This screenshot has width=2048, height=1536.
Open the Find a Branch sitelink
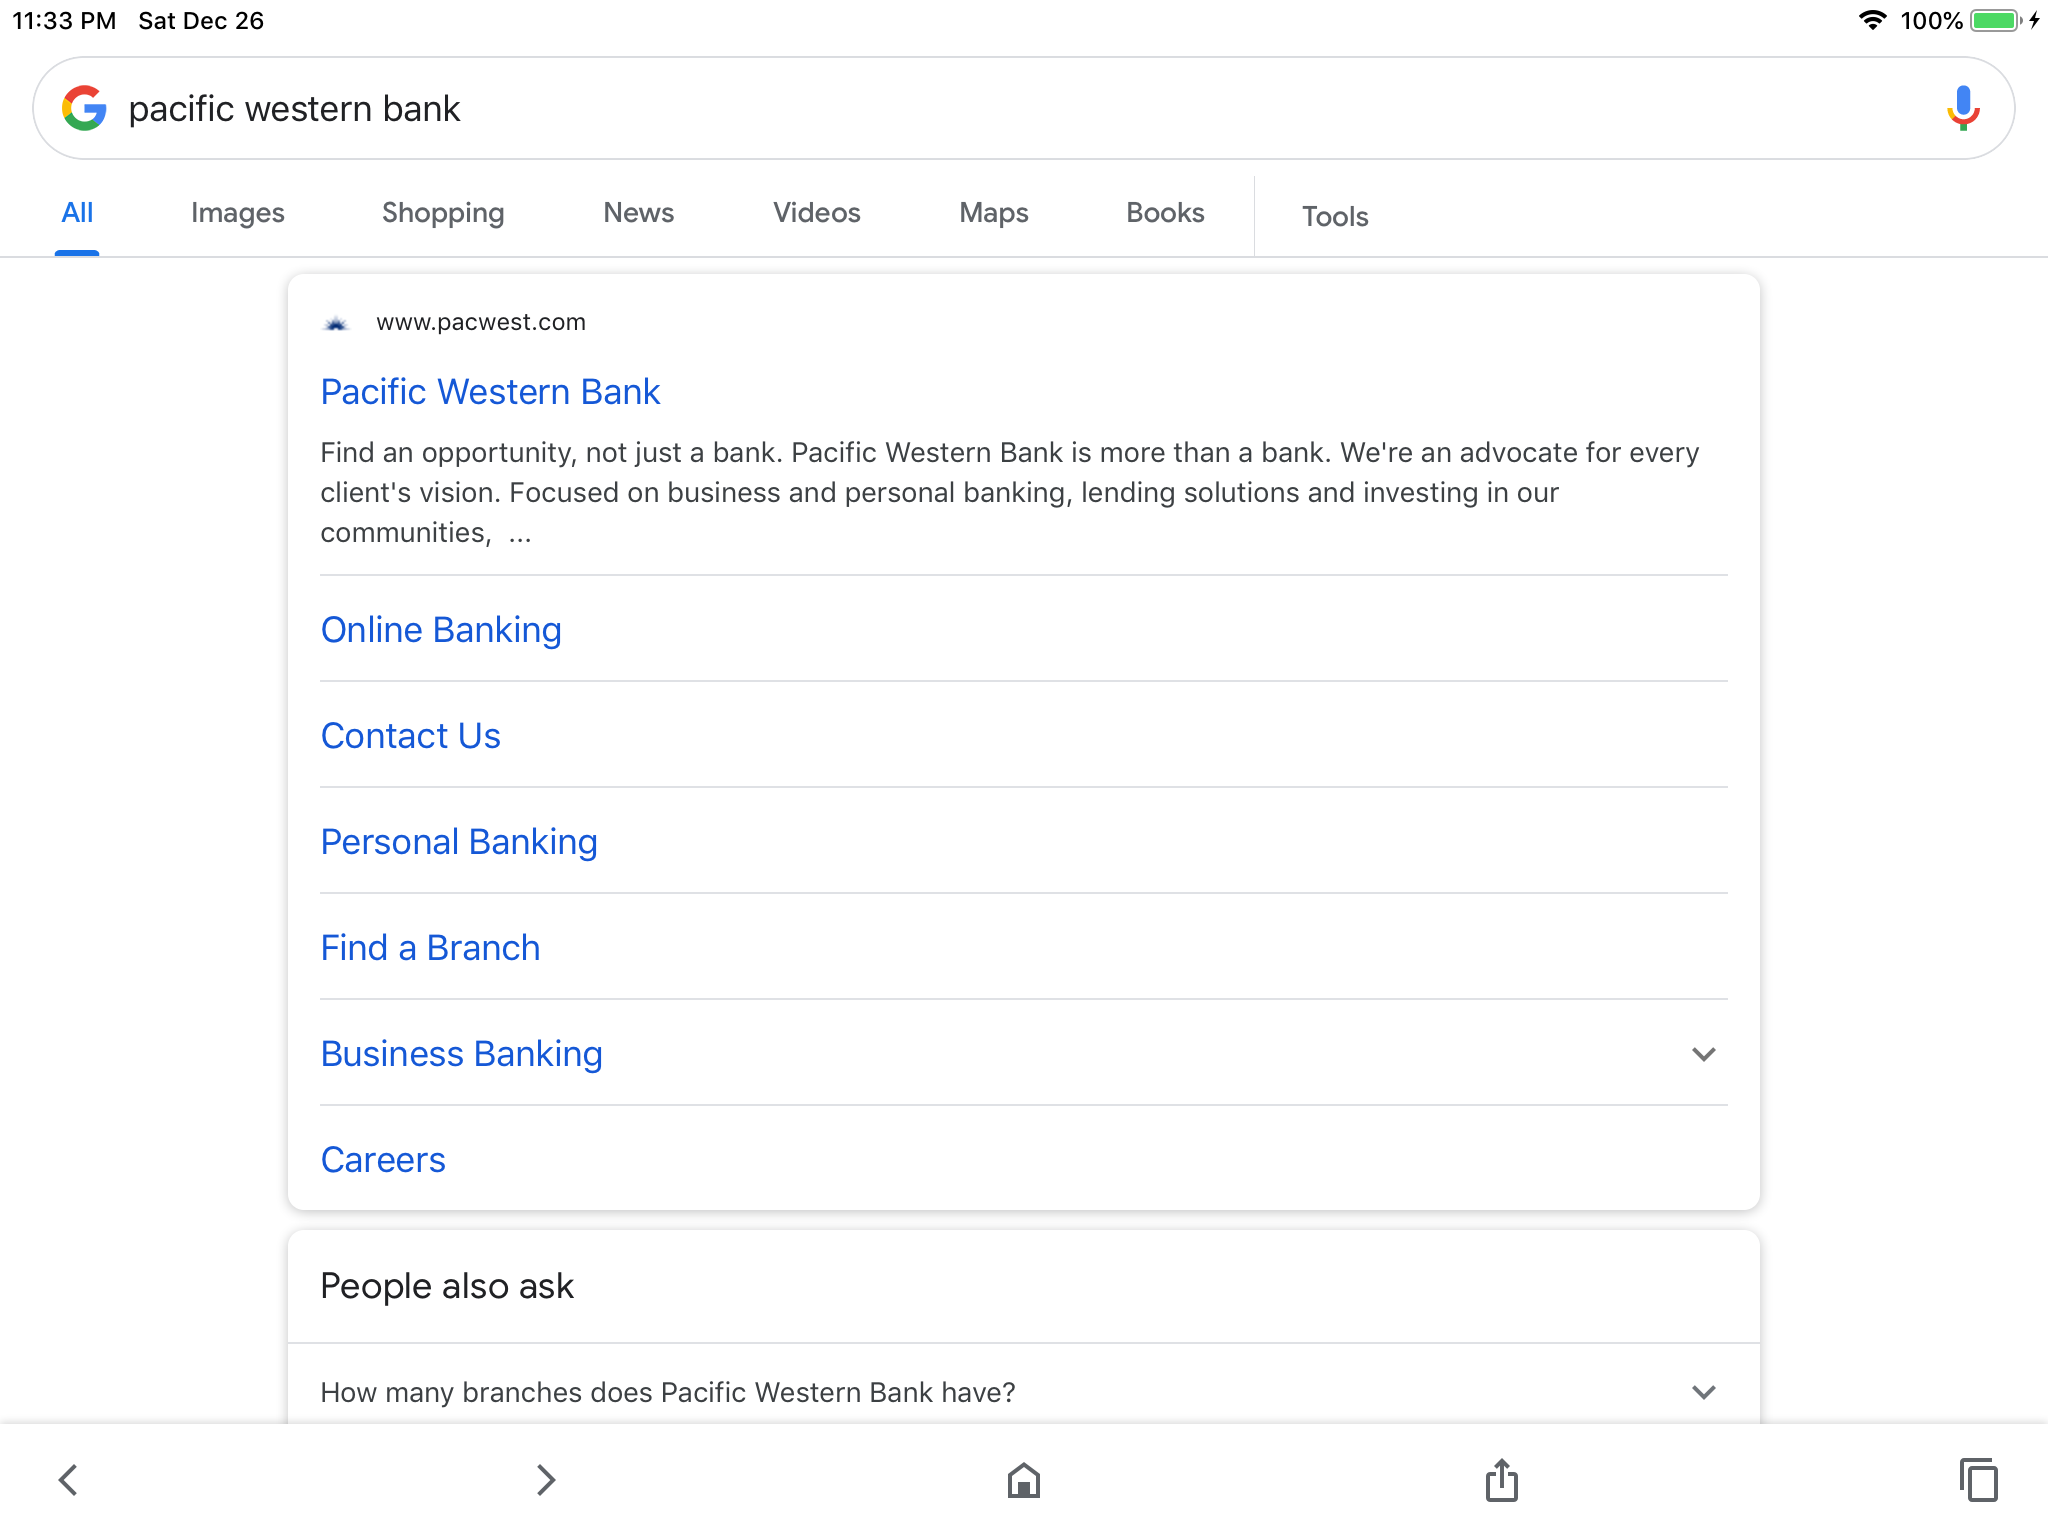coord(430,948)
